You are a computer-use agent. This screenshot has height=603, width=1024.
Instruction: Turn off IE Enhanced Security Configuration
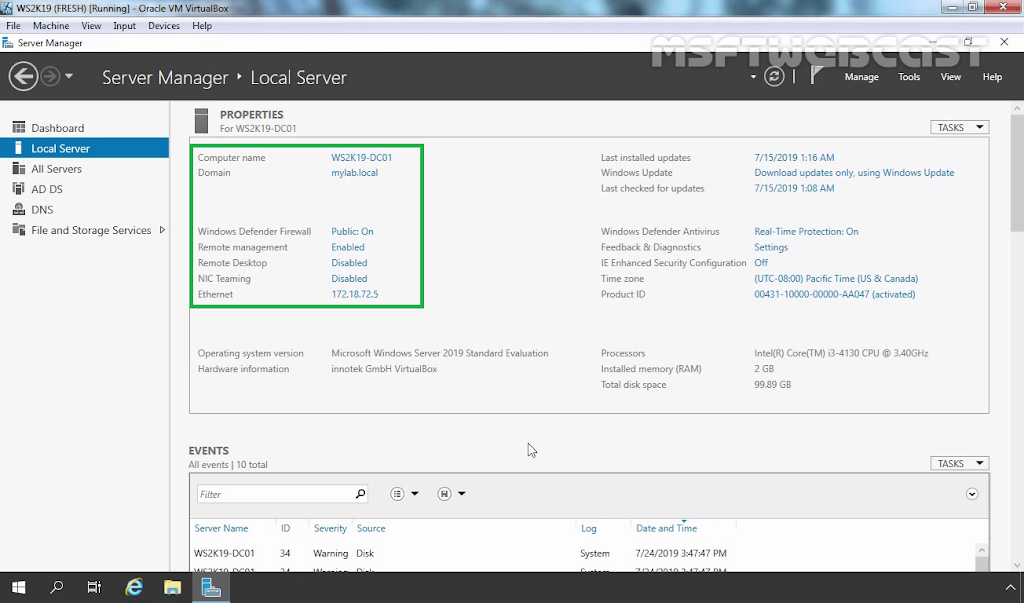coord(761,262)
